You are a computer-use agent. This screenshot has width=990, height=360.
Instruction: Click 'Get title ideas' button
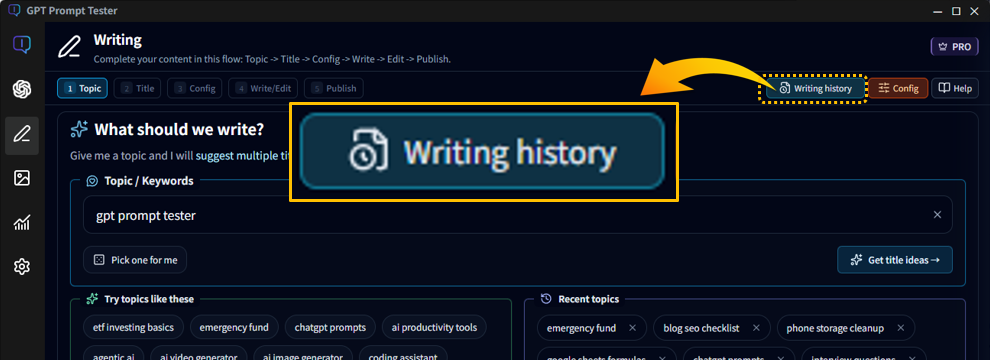pos(895,260)
